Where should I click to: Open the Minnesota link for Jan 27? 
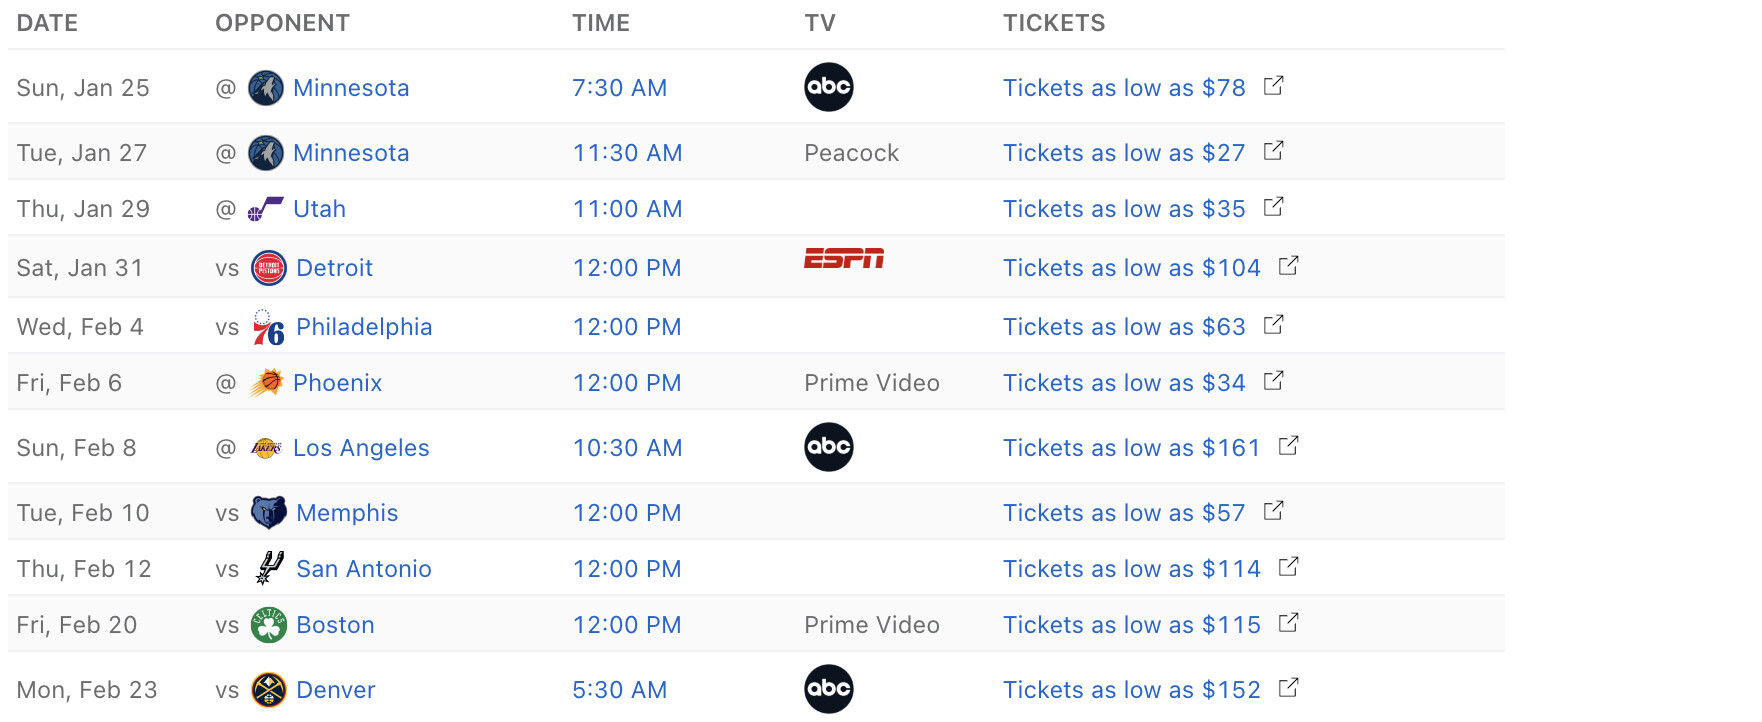(351, 153)
